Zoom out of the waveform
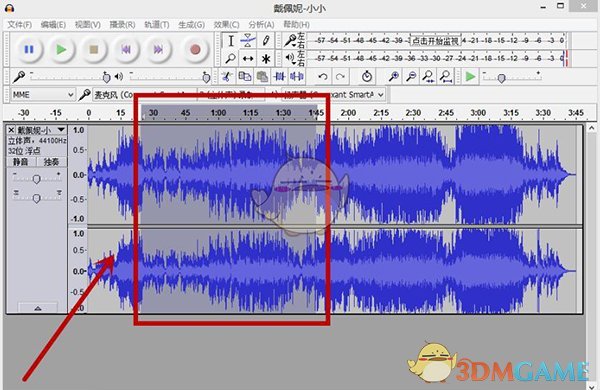 (x=411, y=77)
